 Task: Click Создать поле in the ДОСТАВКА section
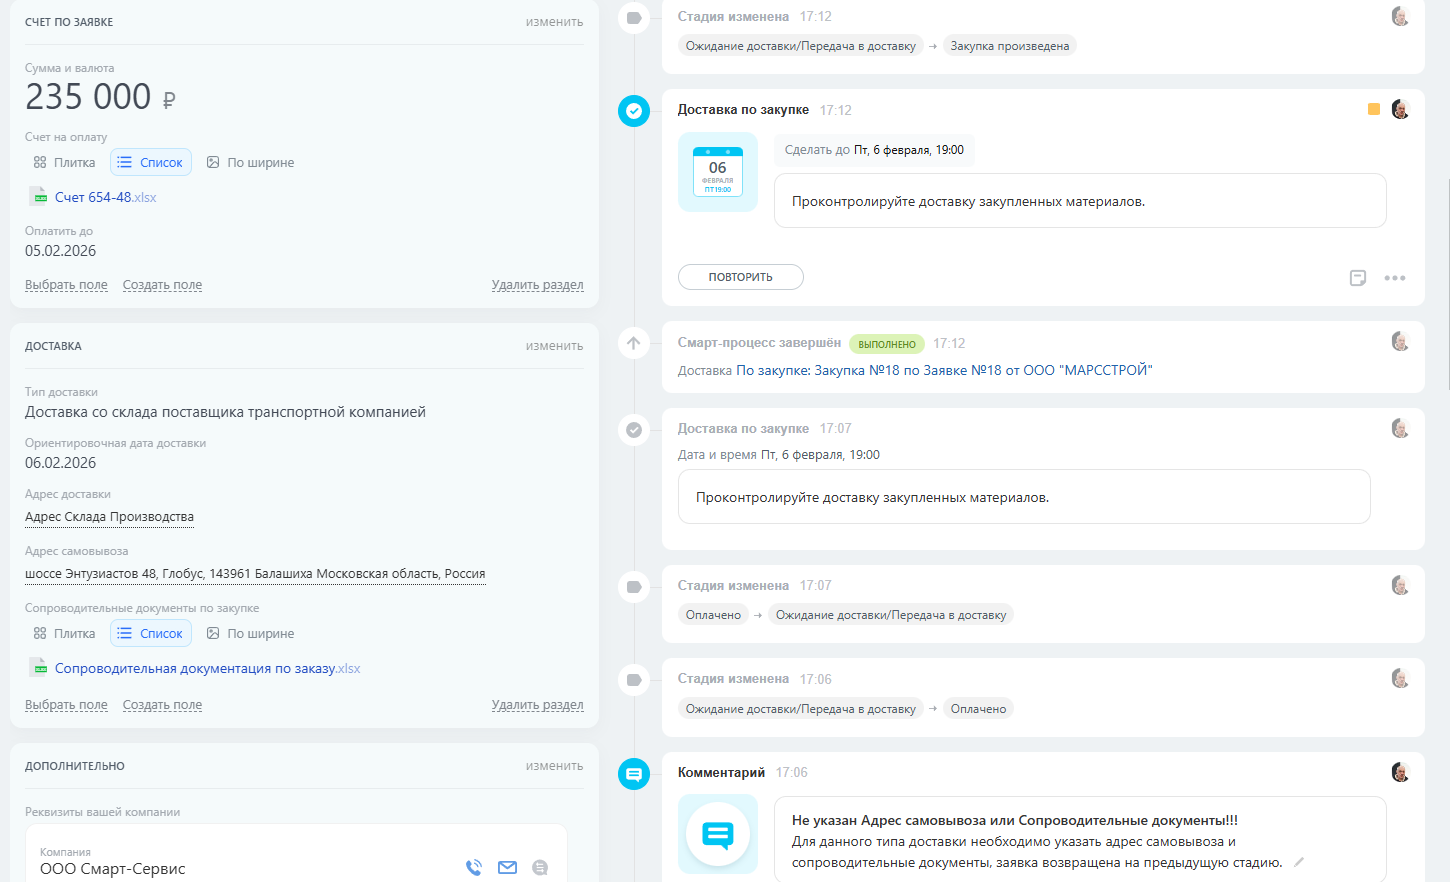(x=162, y=705)
